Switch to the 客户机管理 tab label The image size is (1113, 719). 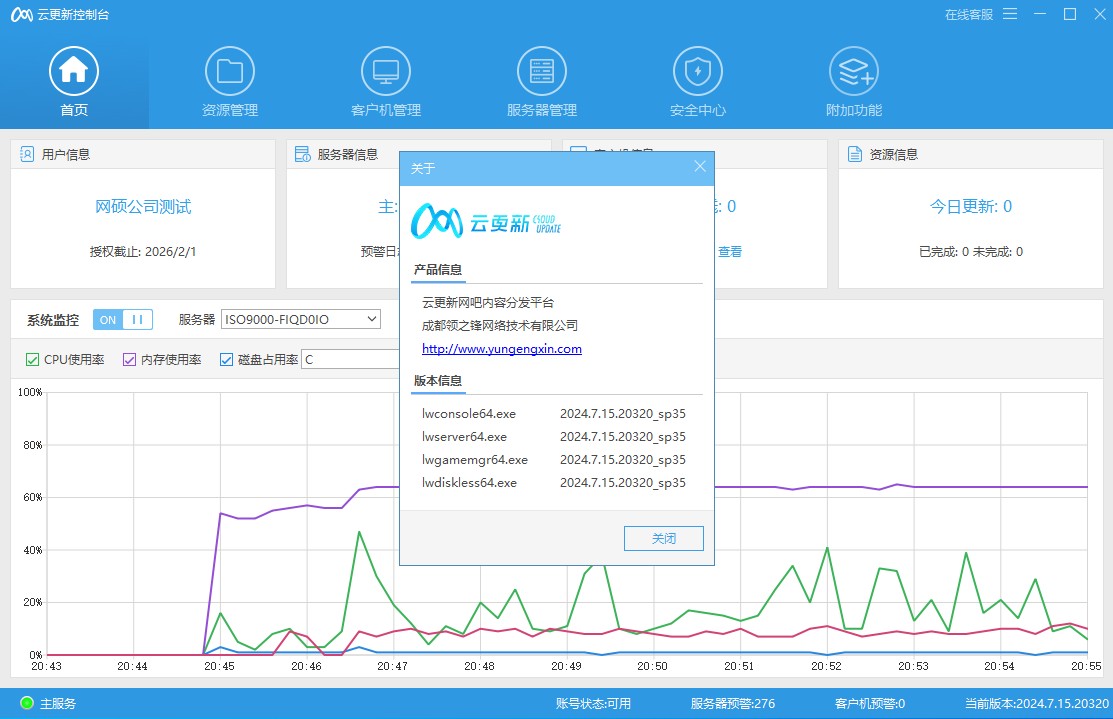(x=386, y=110)
